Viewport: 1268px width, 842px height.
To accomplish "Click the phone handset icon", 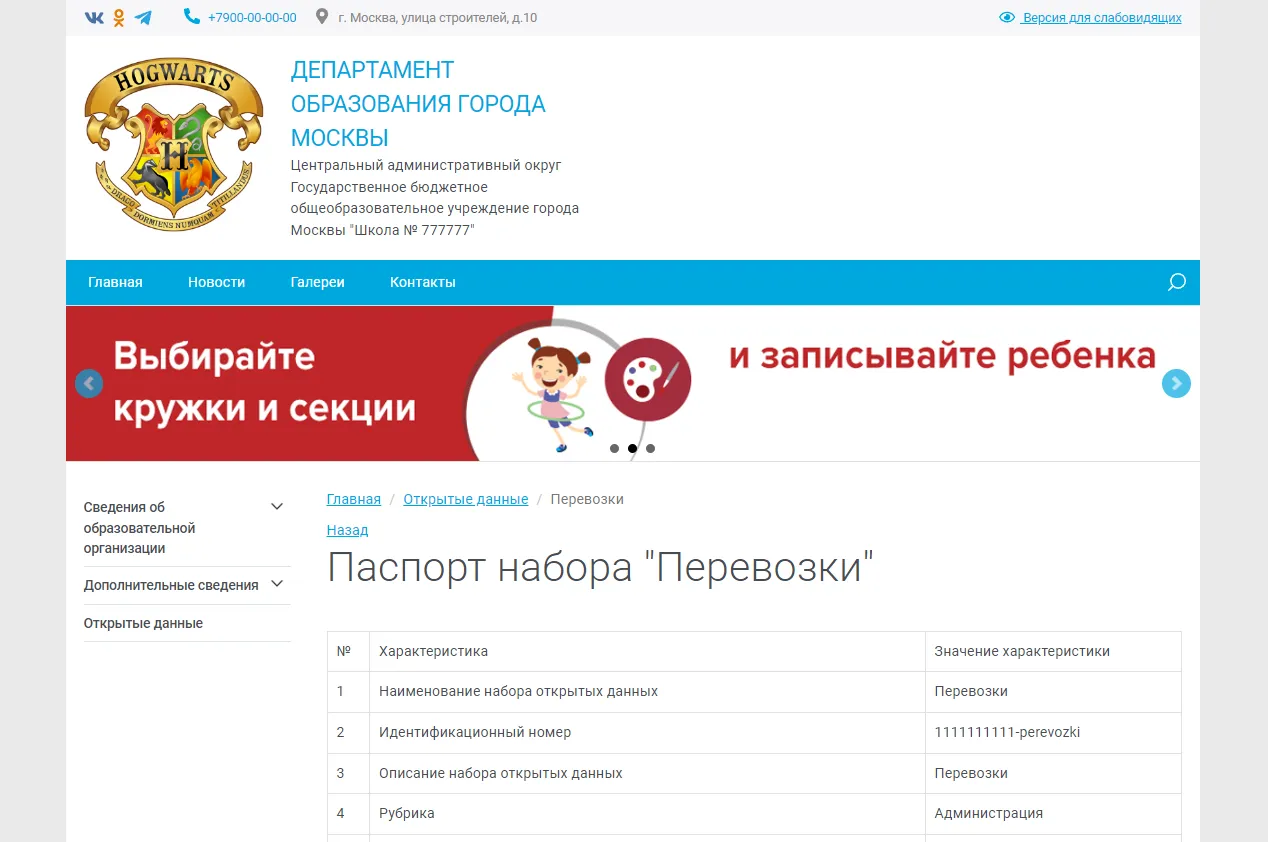I will coord(192,17).
